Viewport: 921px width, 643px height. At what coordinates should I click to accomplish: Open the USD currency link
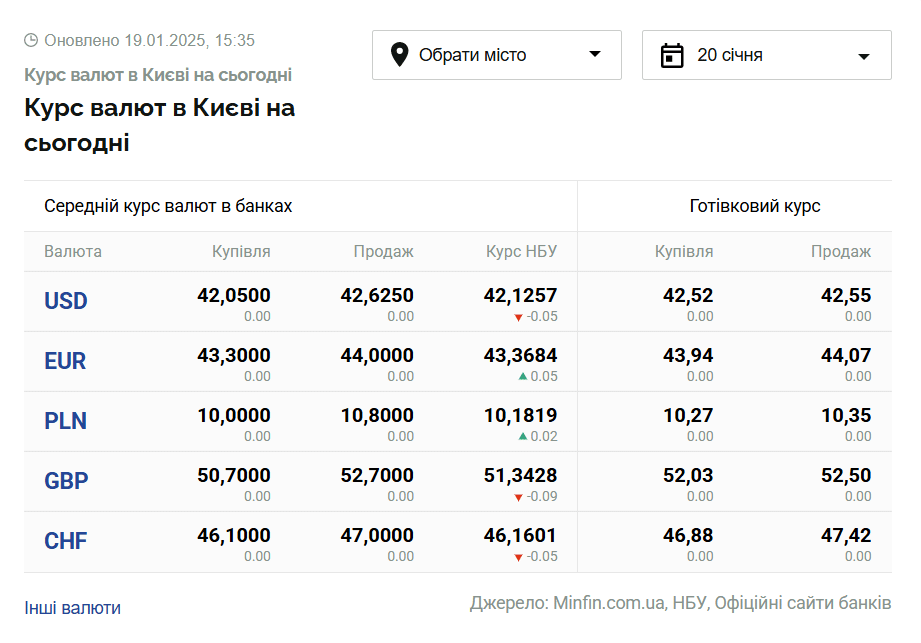66,301
